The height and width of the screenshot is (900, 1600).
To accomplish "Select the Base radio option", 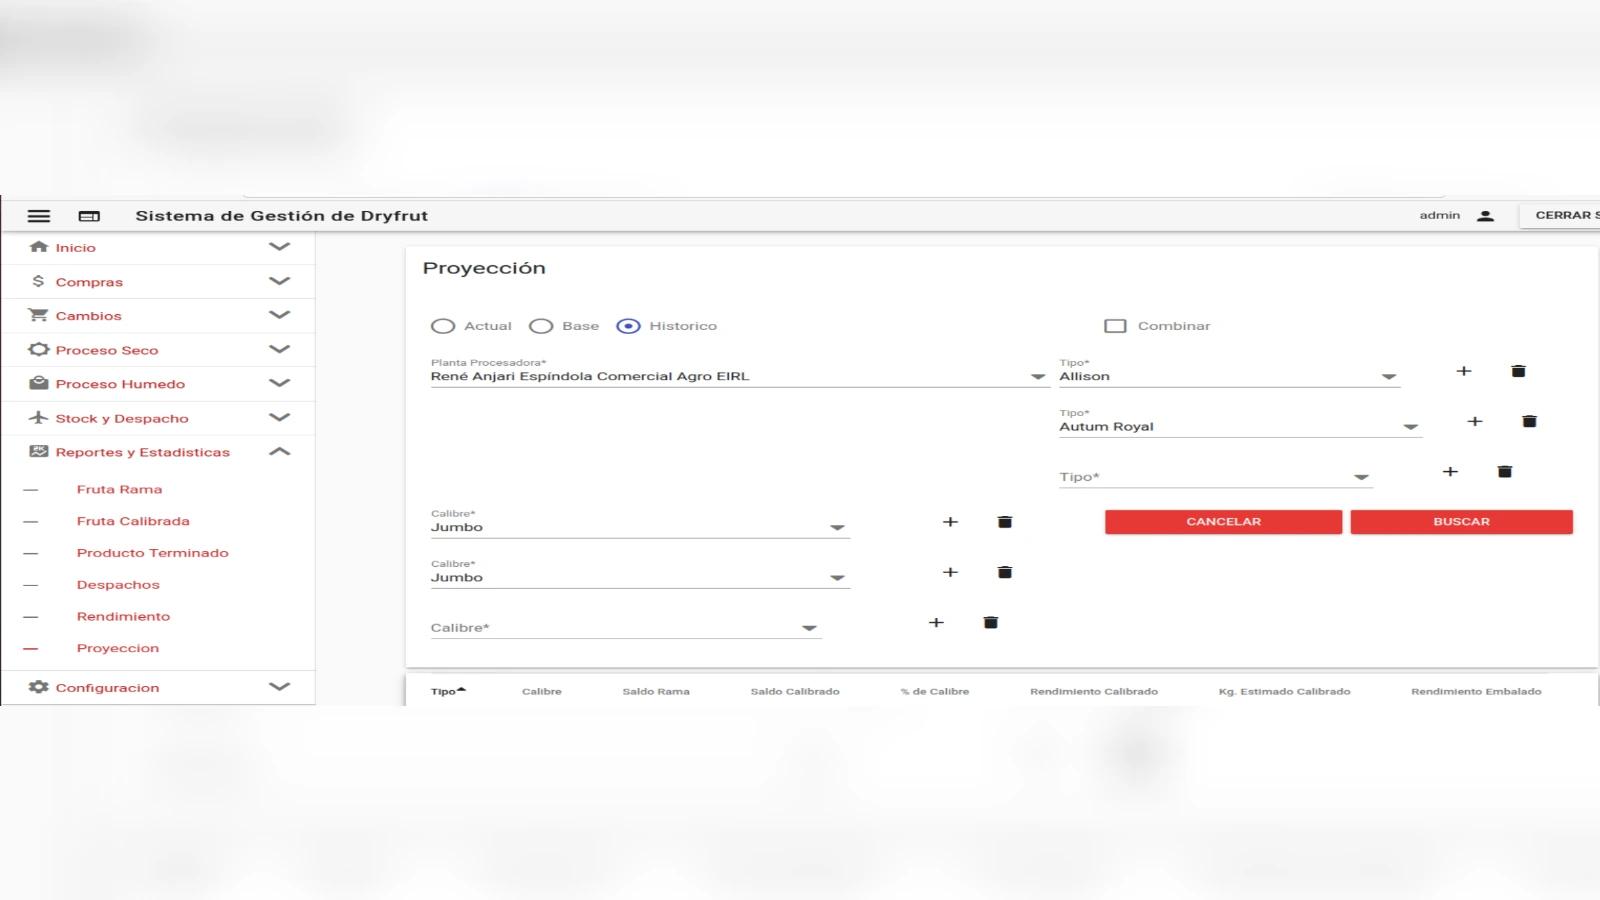I will (x=541, y=326).
